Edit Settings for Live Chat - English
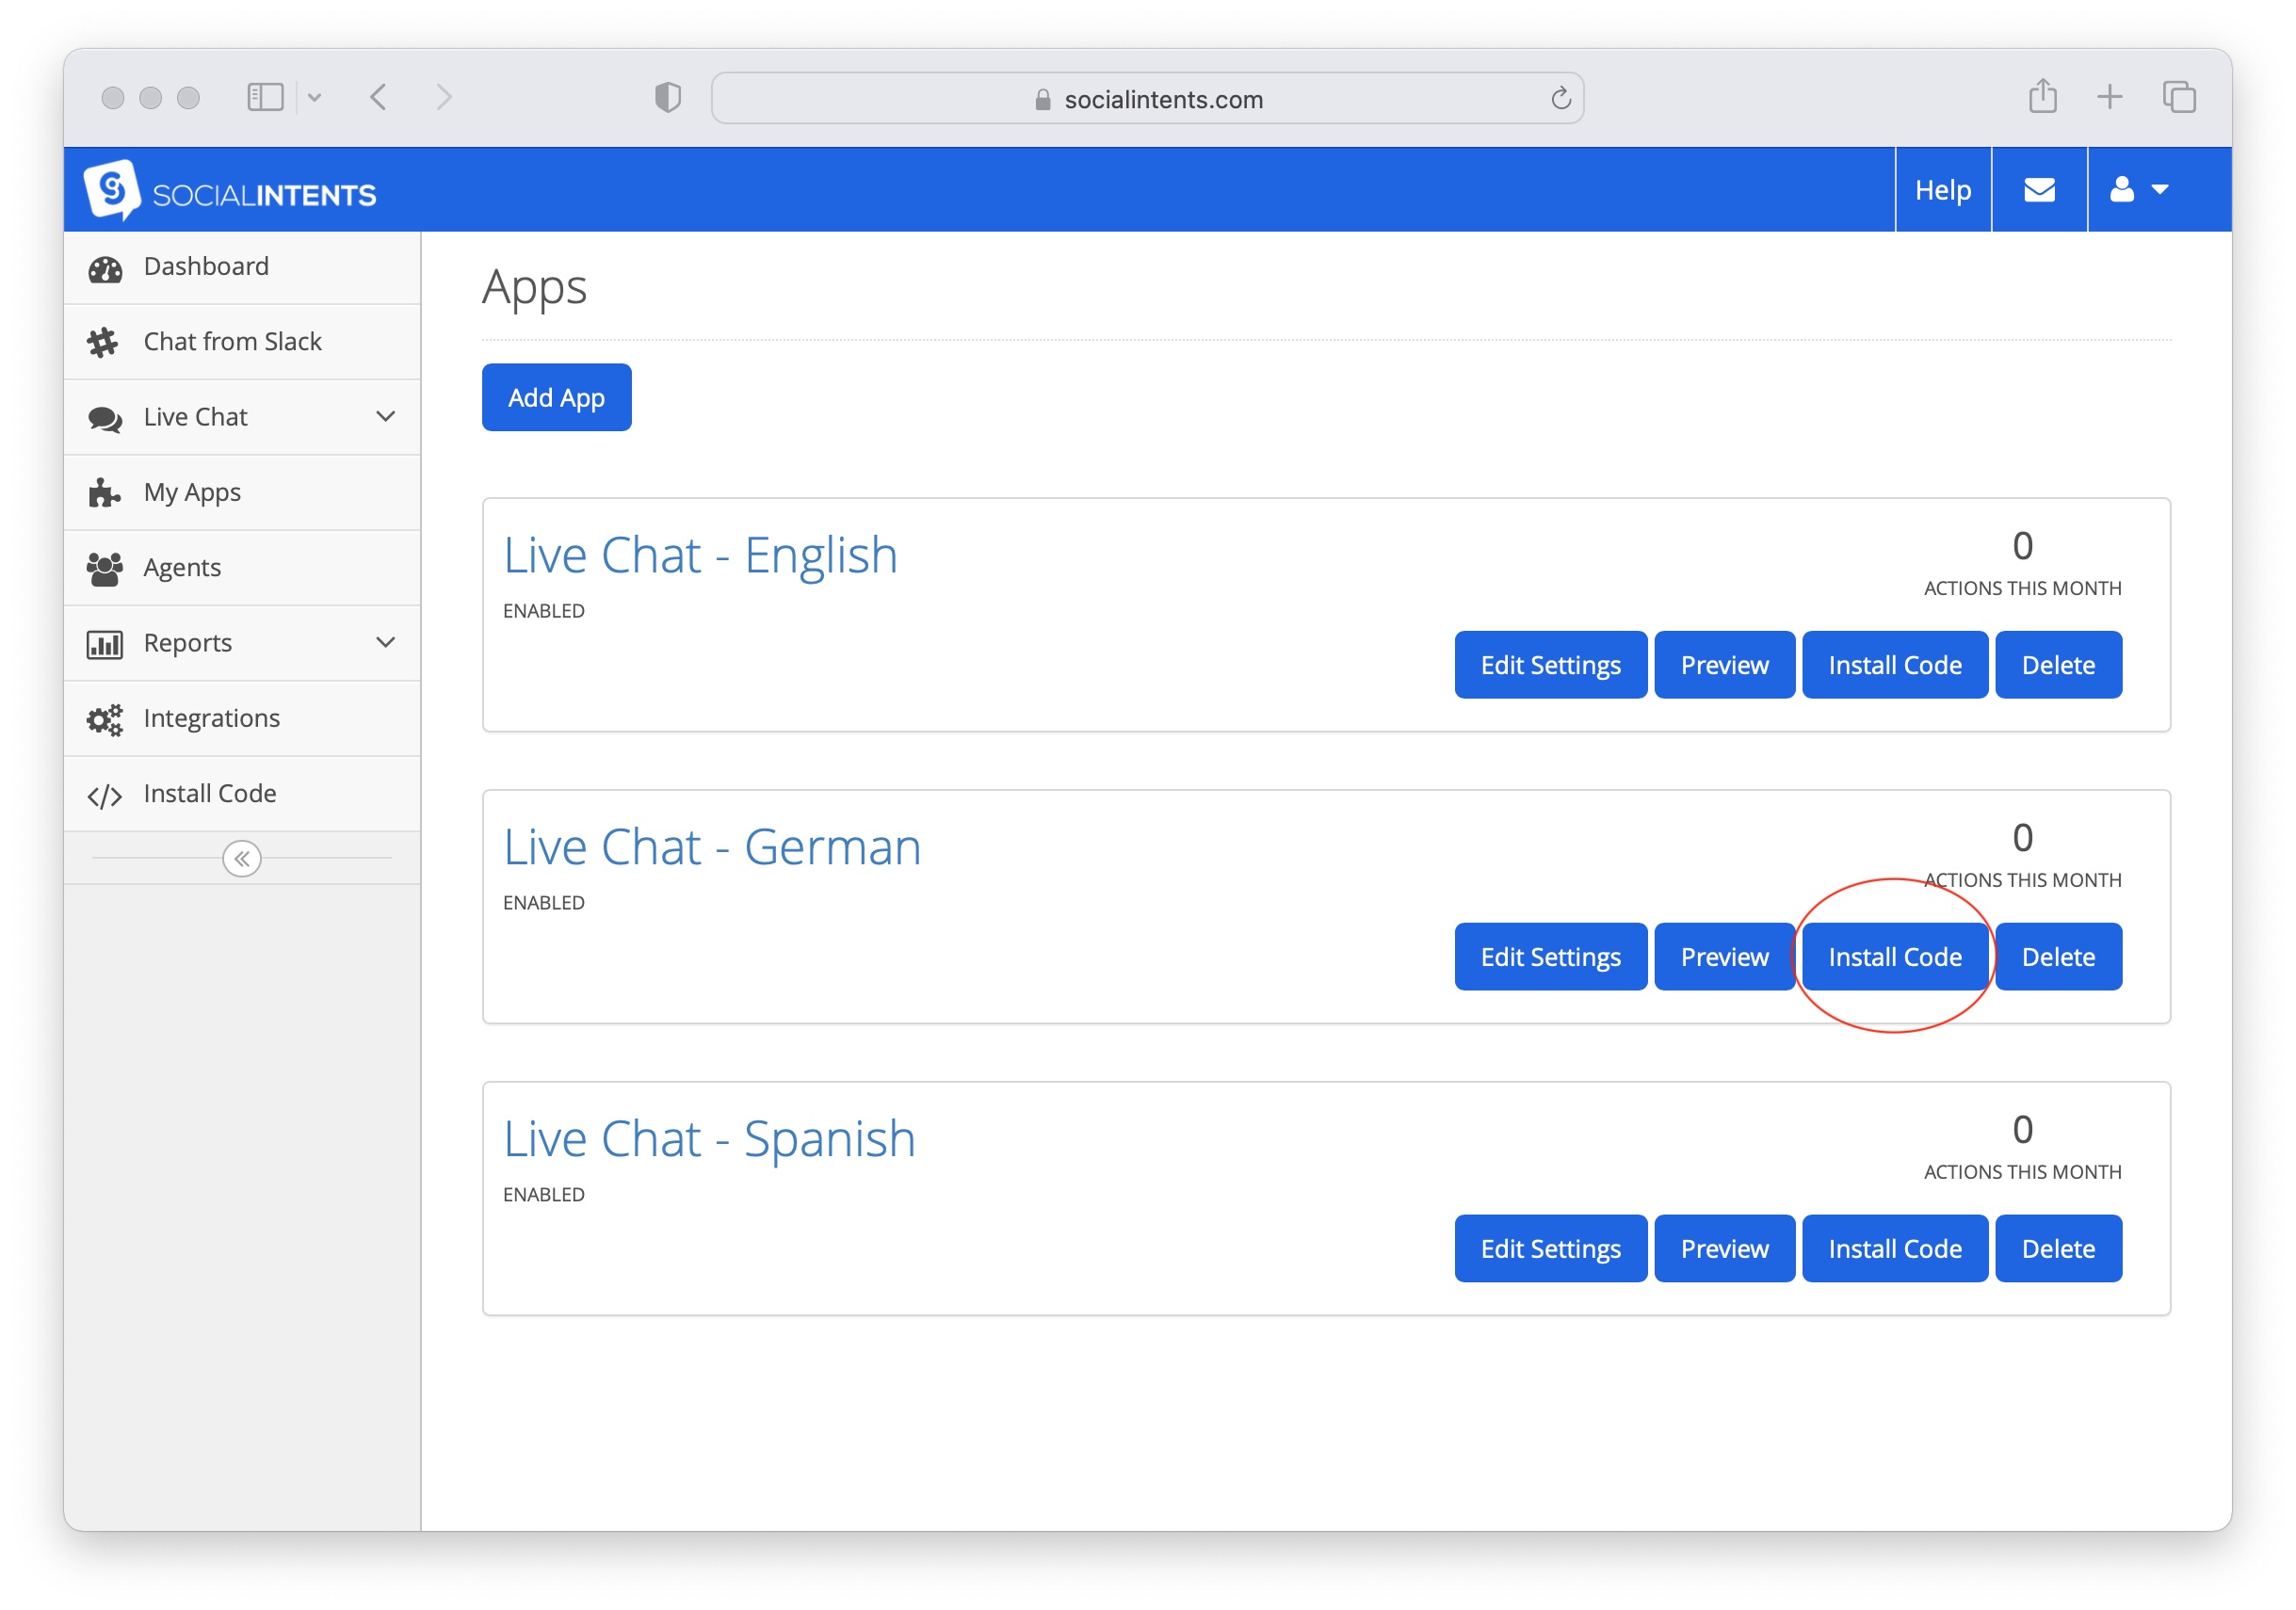The image size is (2296, 1610). point(1550,665)
